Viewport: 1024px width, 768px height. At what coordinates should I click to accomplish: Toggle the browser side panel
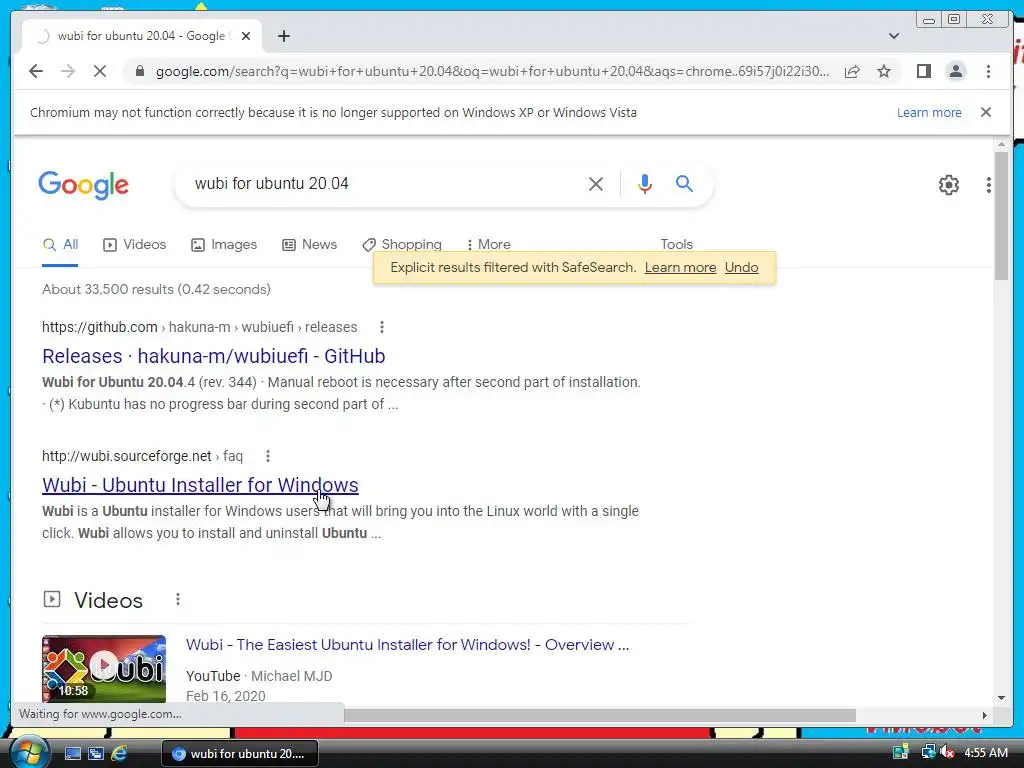click(x=923, y=71)
